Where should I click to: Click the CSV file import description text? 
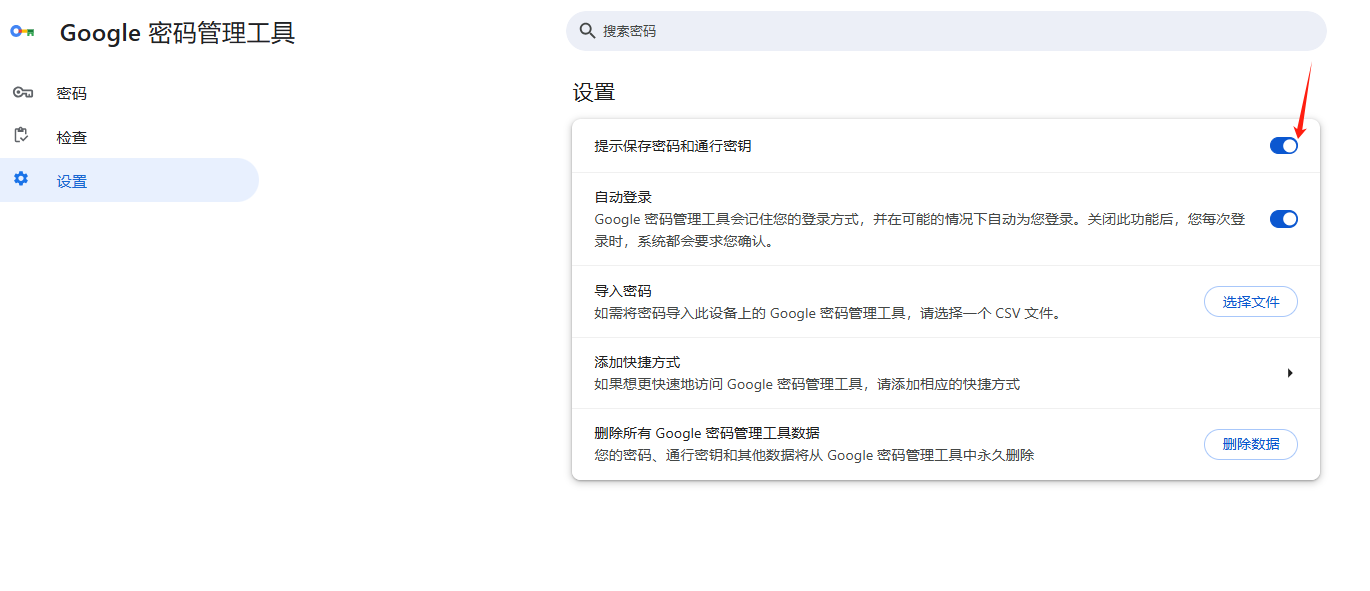pos(827,313)
